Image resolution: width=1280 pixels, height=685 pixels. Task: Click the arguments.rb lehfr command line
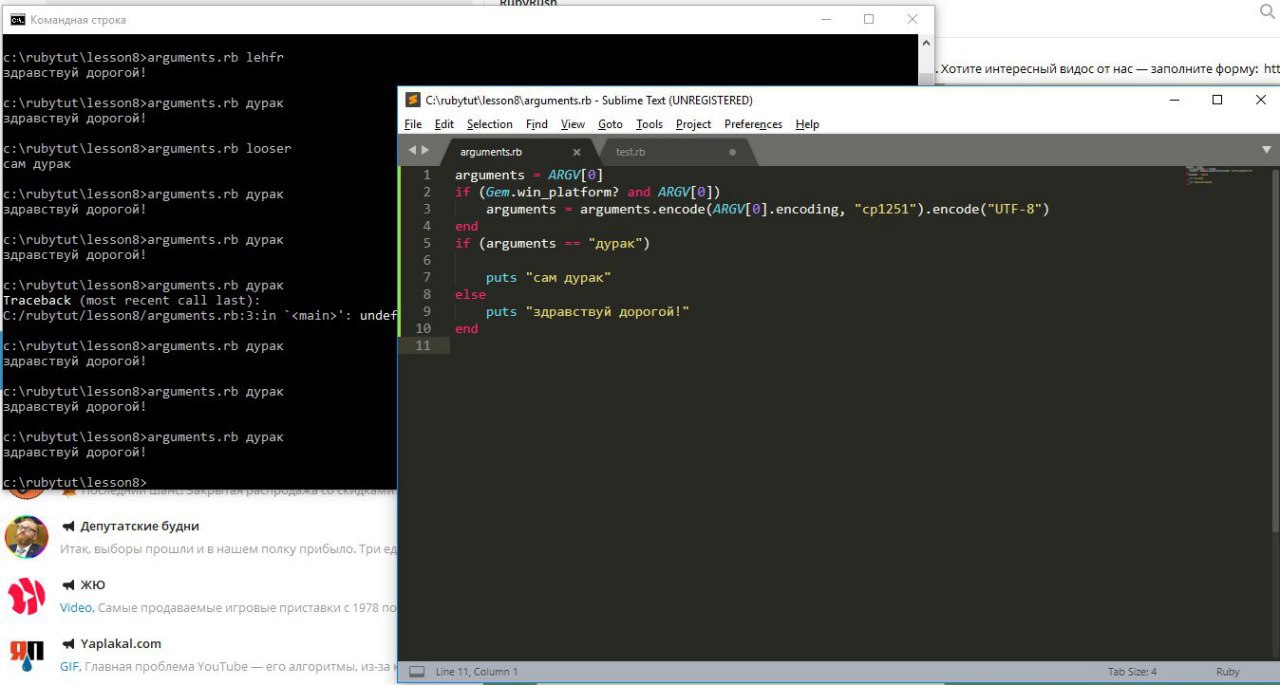143,57
